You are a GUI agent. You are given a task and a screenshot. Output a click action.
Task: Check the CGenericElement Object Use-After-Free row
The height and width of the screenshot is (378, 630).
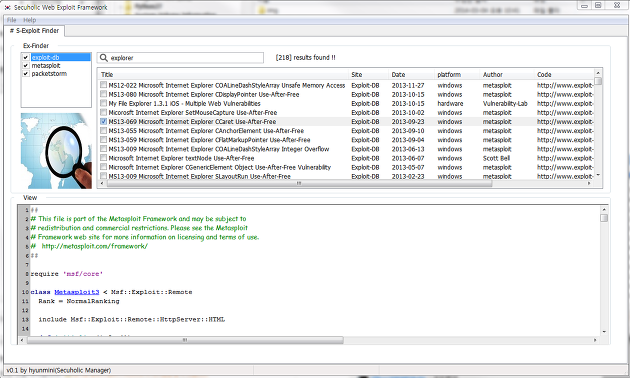click(104, 167)
